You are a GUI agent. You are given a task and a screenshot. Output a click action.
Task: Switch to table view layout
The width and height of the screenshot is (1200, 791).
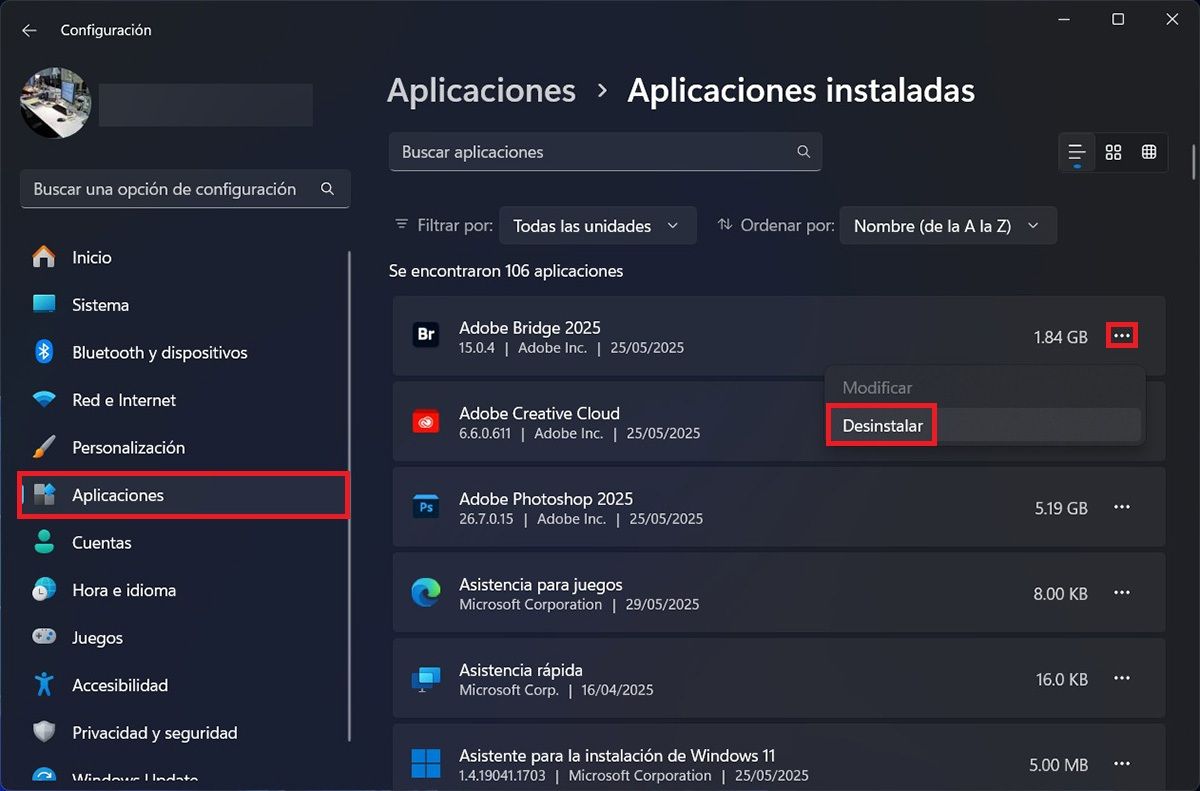pos(1149,152)
